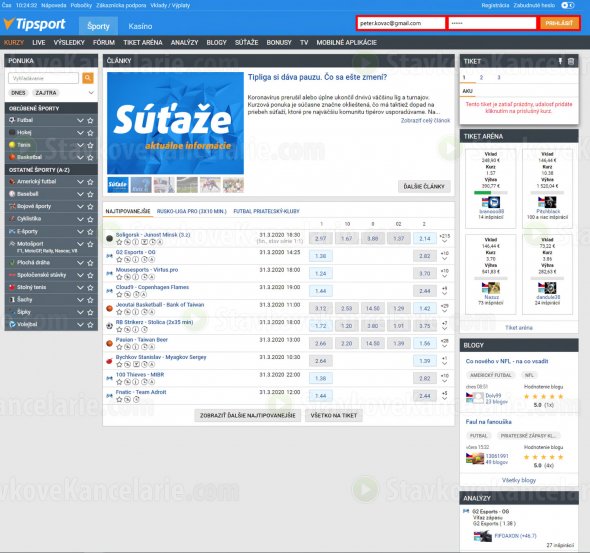
Task: Click the Futbal ball icon in sidebar
Action: point(12,120)
